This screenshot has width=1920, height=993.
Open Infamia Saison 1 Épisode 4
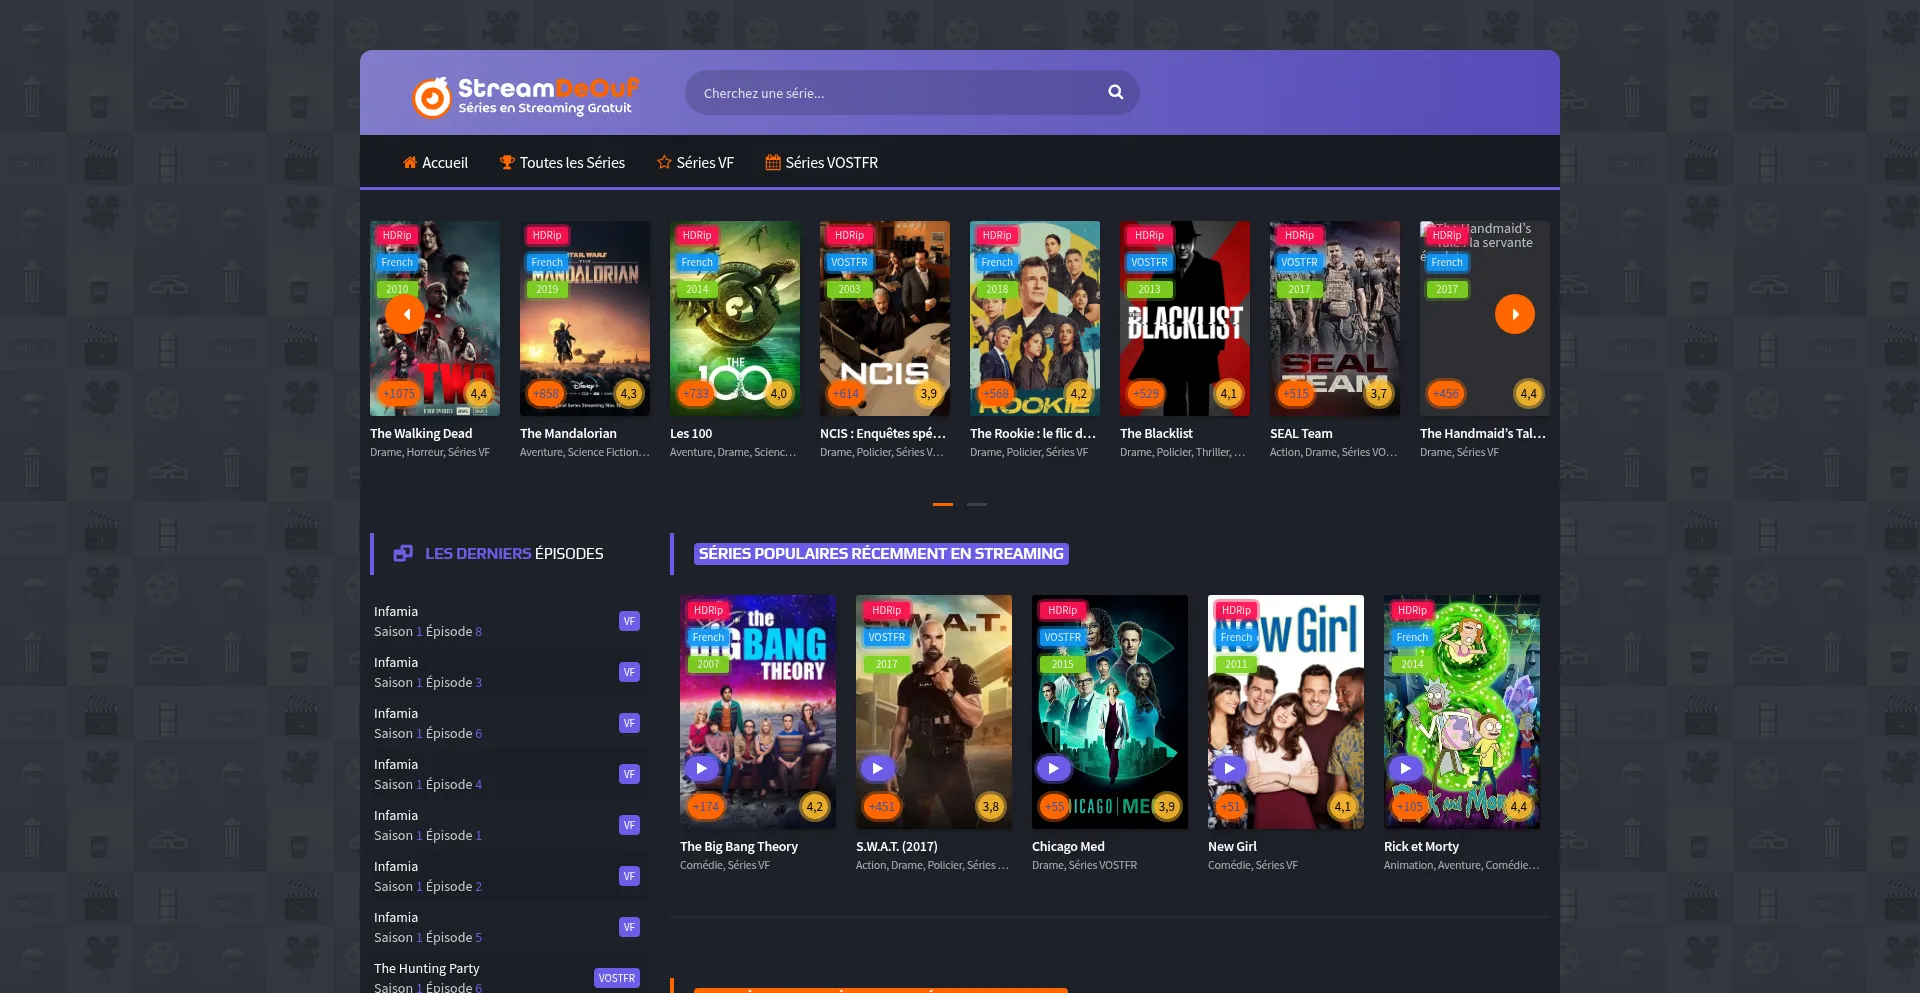508,774
